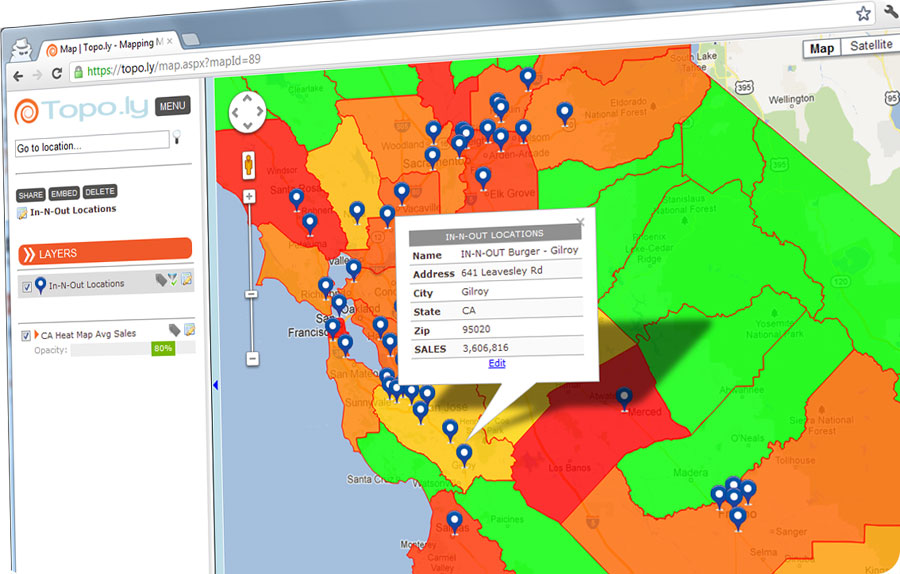The width and height of the screenshot is (900, 574).
Task: Click the Street View pegman icon
Action: coord(248,165)
